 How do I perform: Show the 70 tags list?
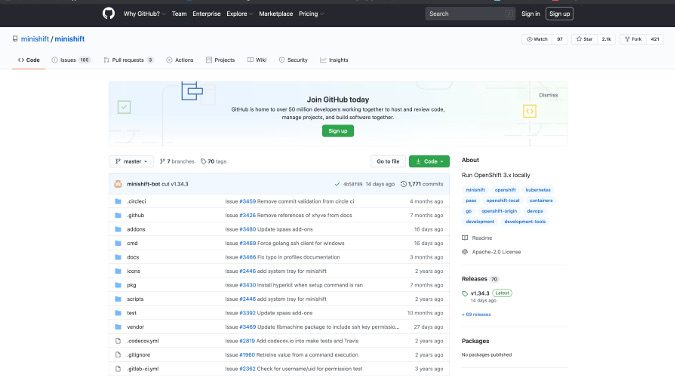point(214,161)
